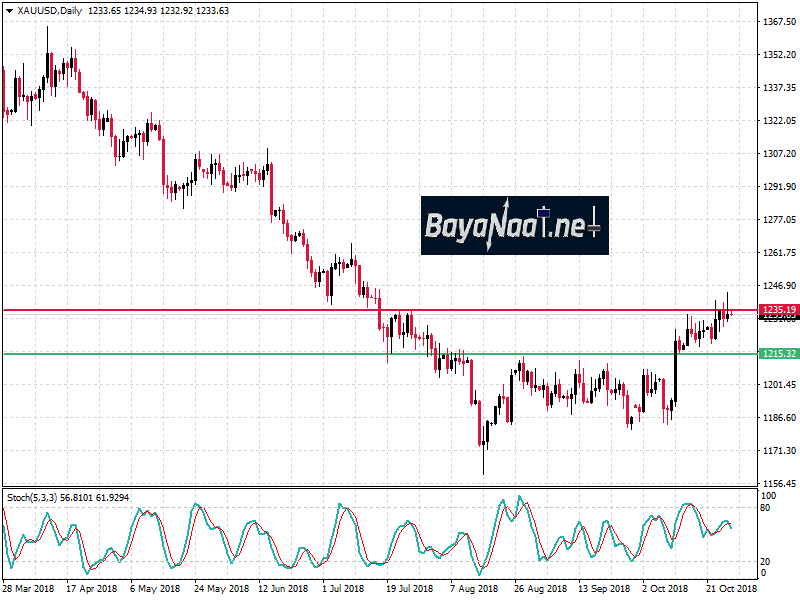Click the triangle arrow beside XAUUSD title
This screenshot has height=600, width=800.
click(x=9, y=9)
